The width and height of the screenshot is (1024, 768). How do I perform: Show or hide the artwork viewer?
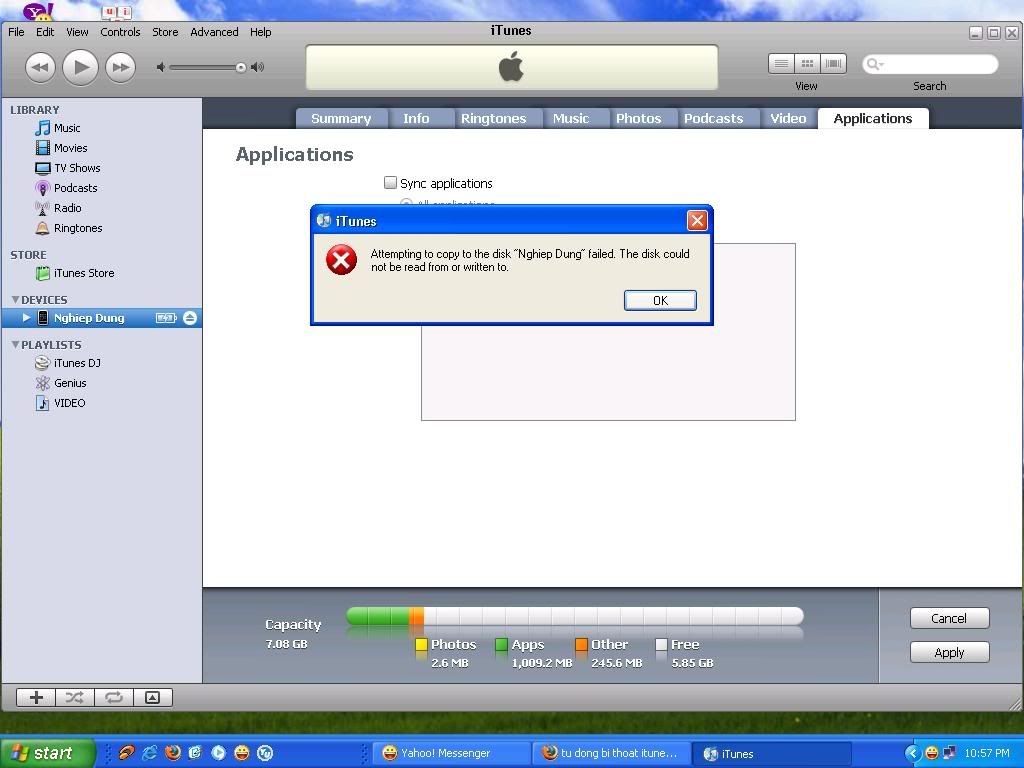coord(153,697)
